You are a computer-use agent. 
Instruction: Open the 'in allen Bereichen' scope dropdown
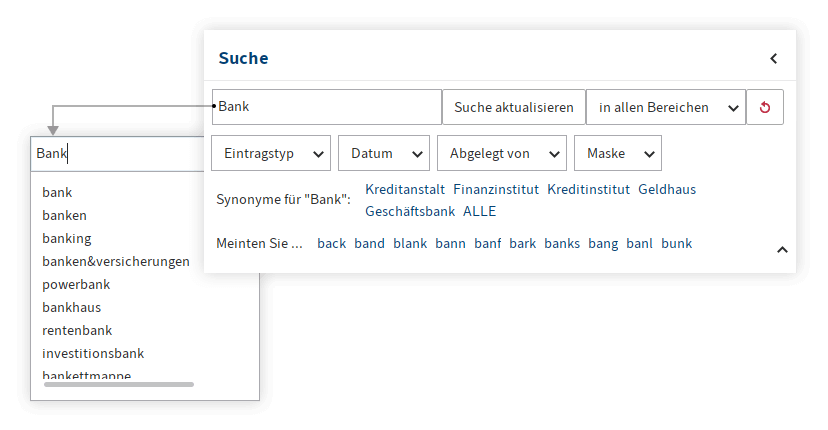[666, 107]
